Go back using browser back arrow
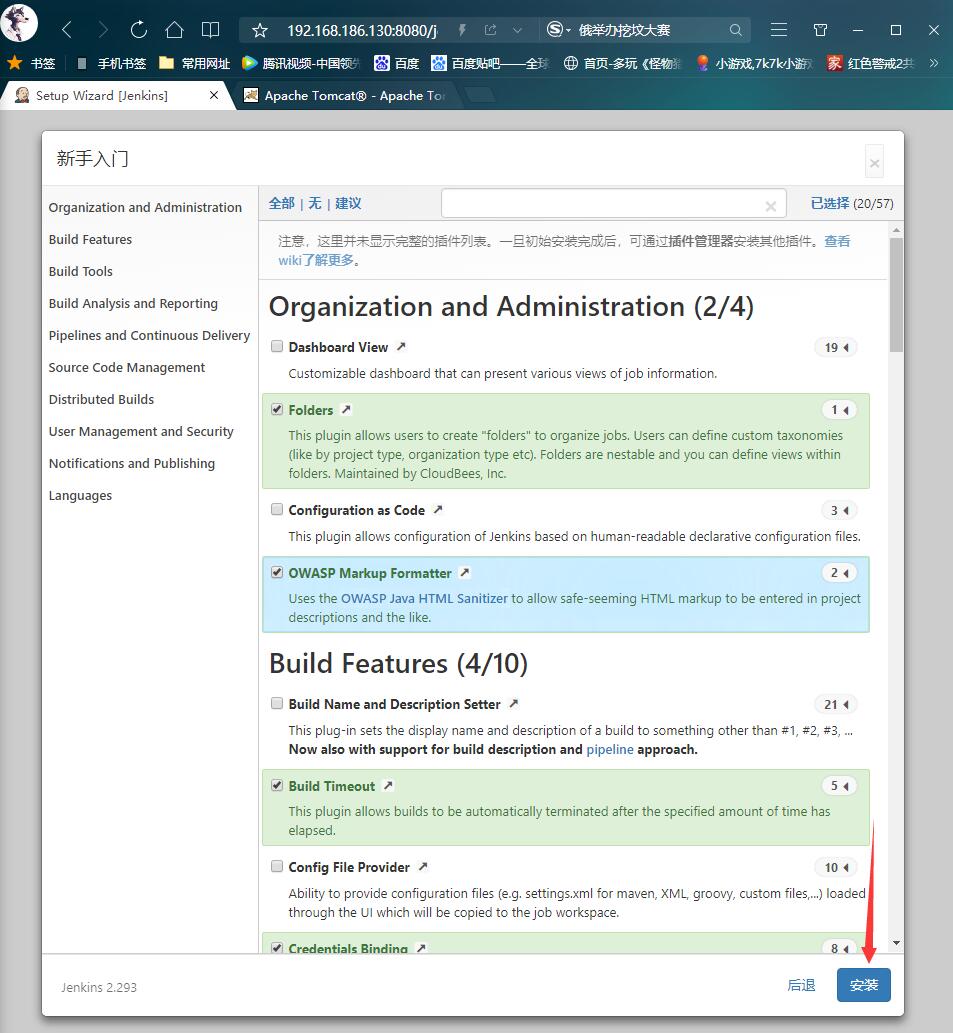The image size is (953, 1033). pyautogui.click(x=67, y=30)
